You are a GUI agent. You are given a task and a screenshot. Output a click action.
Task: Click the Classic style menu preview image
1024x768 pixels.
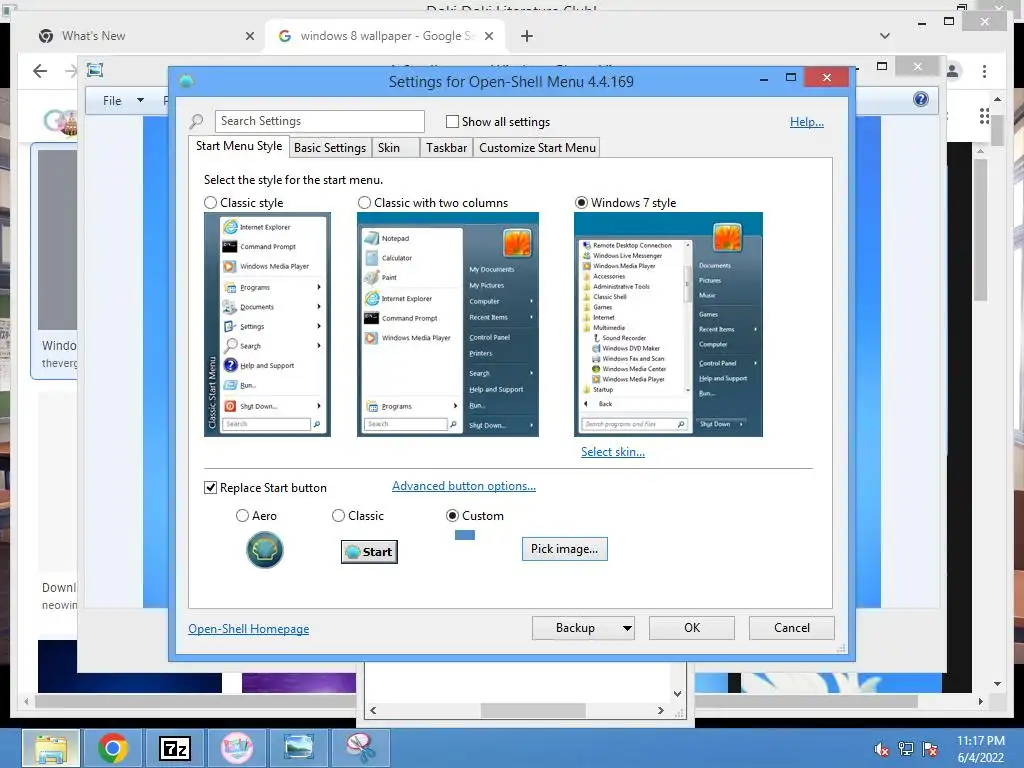point(267,325)
